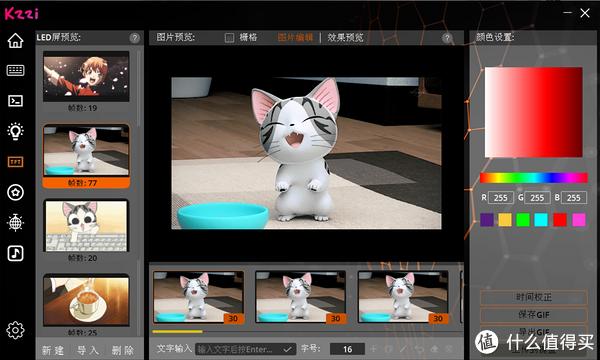Screen dimensions: 600x360
Task: Click the 文字输入 text box
Action: point(245,349)
